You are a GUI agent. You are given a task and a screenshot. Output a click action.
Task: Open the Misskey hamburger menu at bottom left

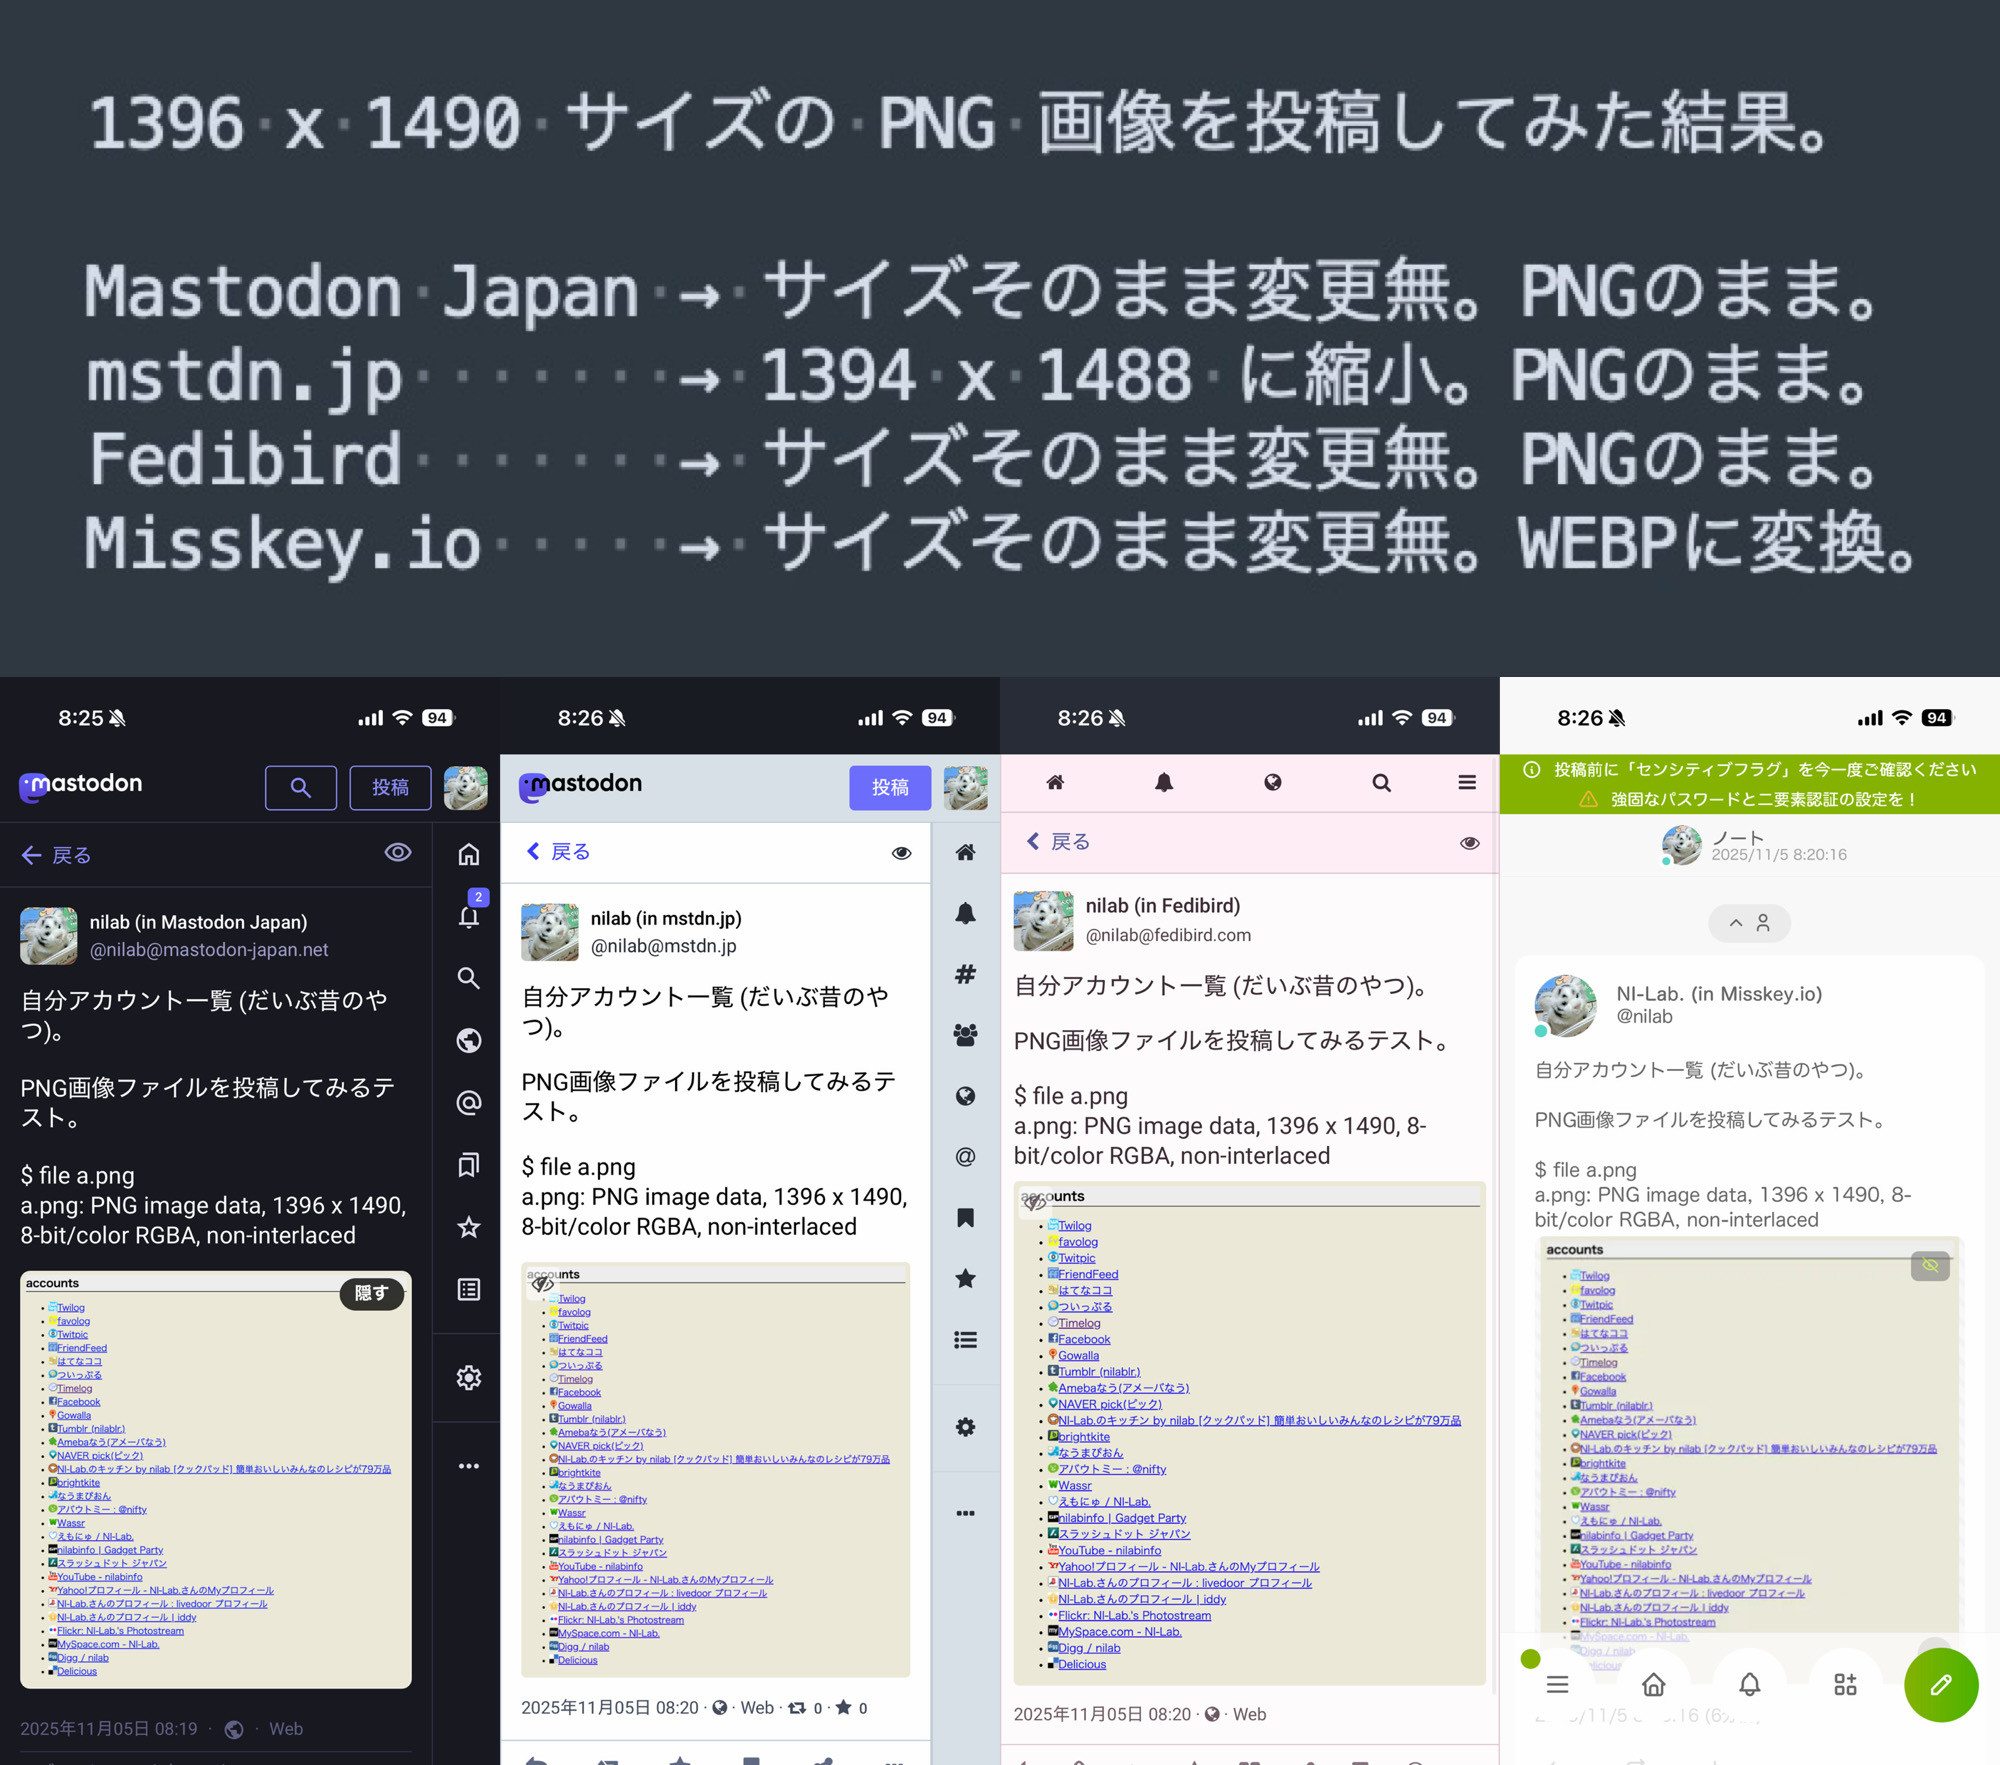[1556, 1685]
